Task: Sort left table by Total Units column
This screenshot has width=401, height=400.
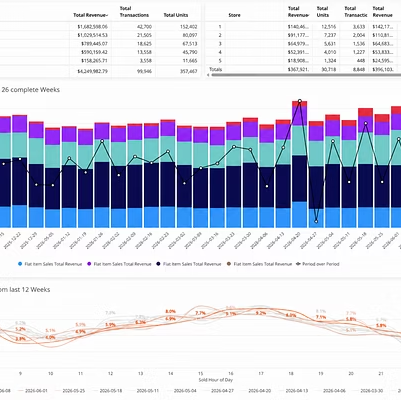Action: [x=176, y=15]
